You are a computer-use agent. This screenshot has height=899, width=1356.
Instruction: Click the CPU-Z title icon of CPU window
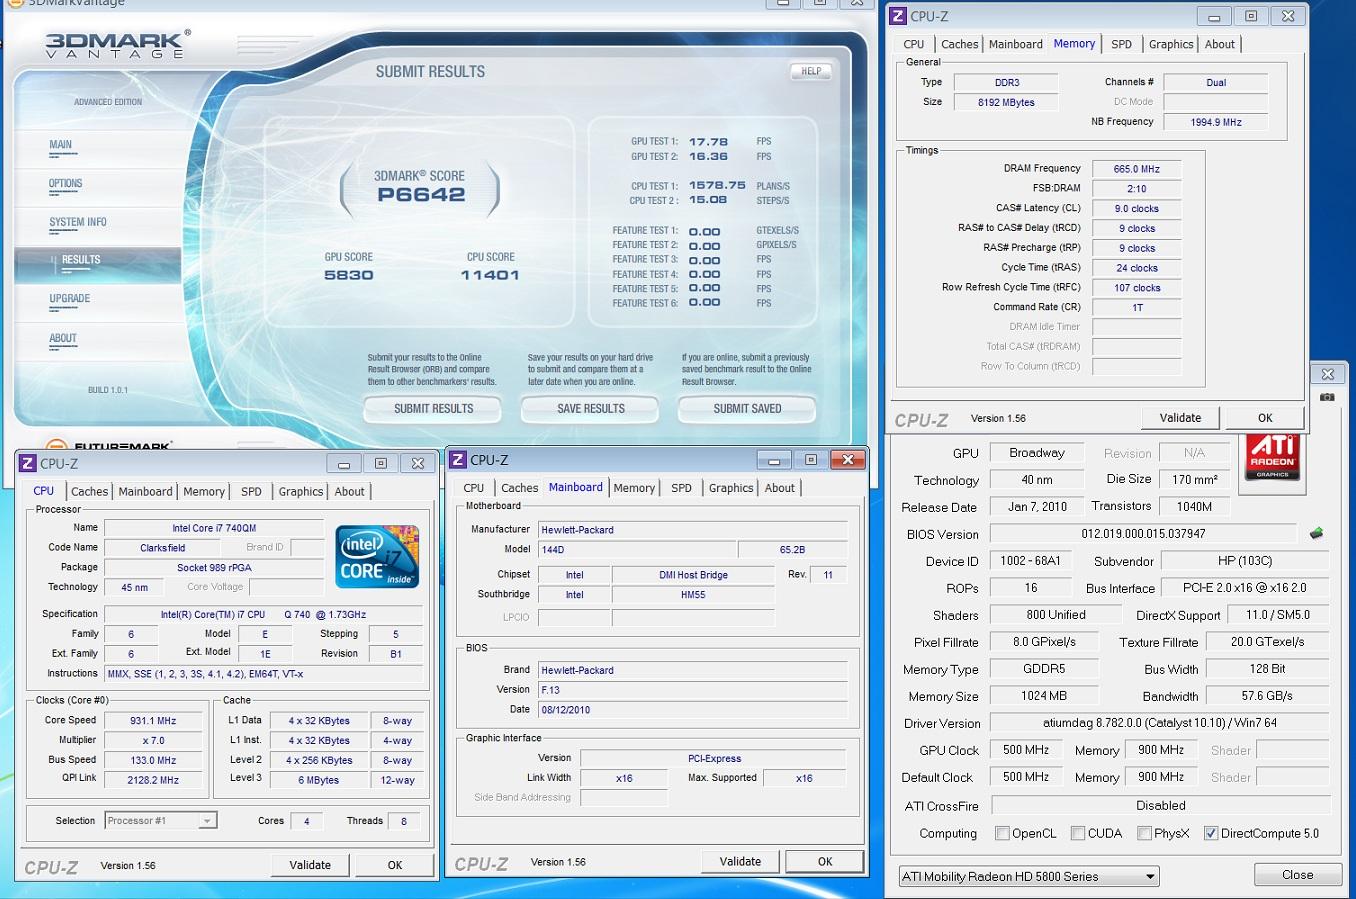tap(28, 463)
